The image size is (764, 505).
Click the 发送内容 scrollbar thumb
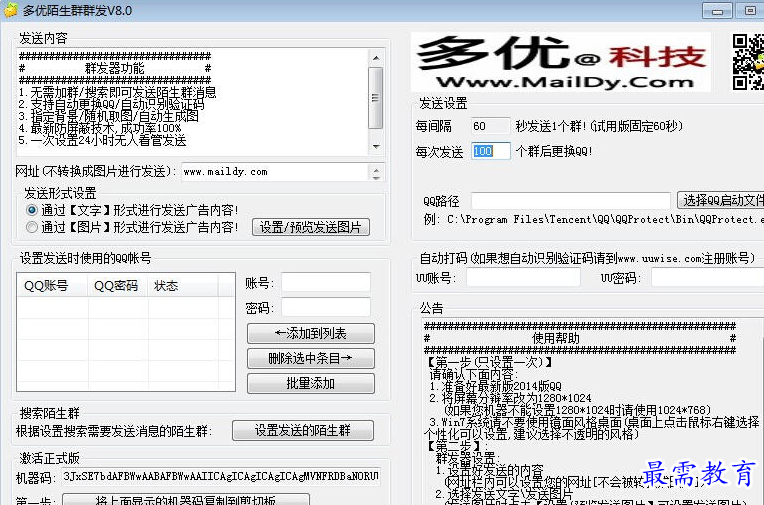pos(376,97)
